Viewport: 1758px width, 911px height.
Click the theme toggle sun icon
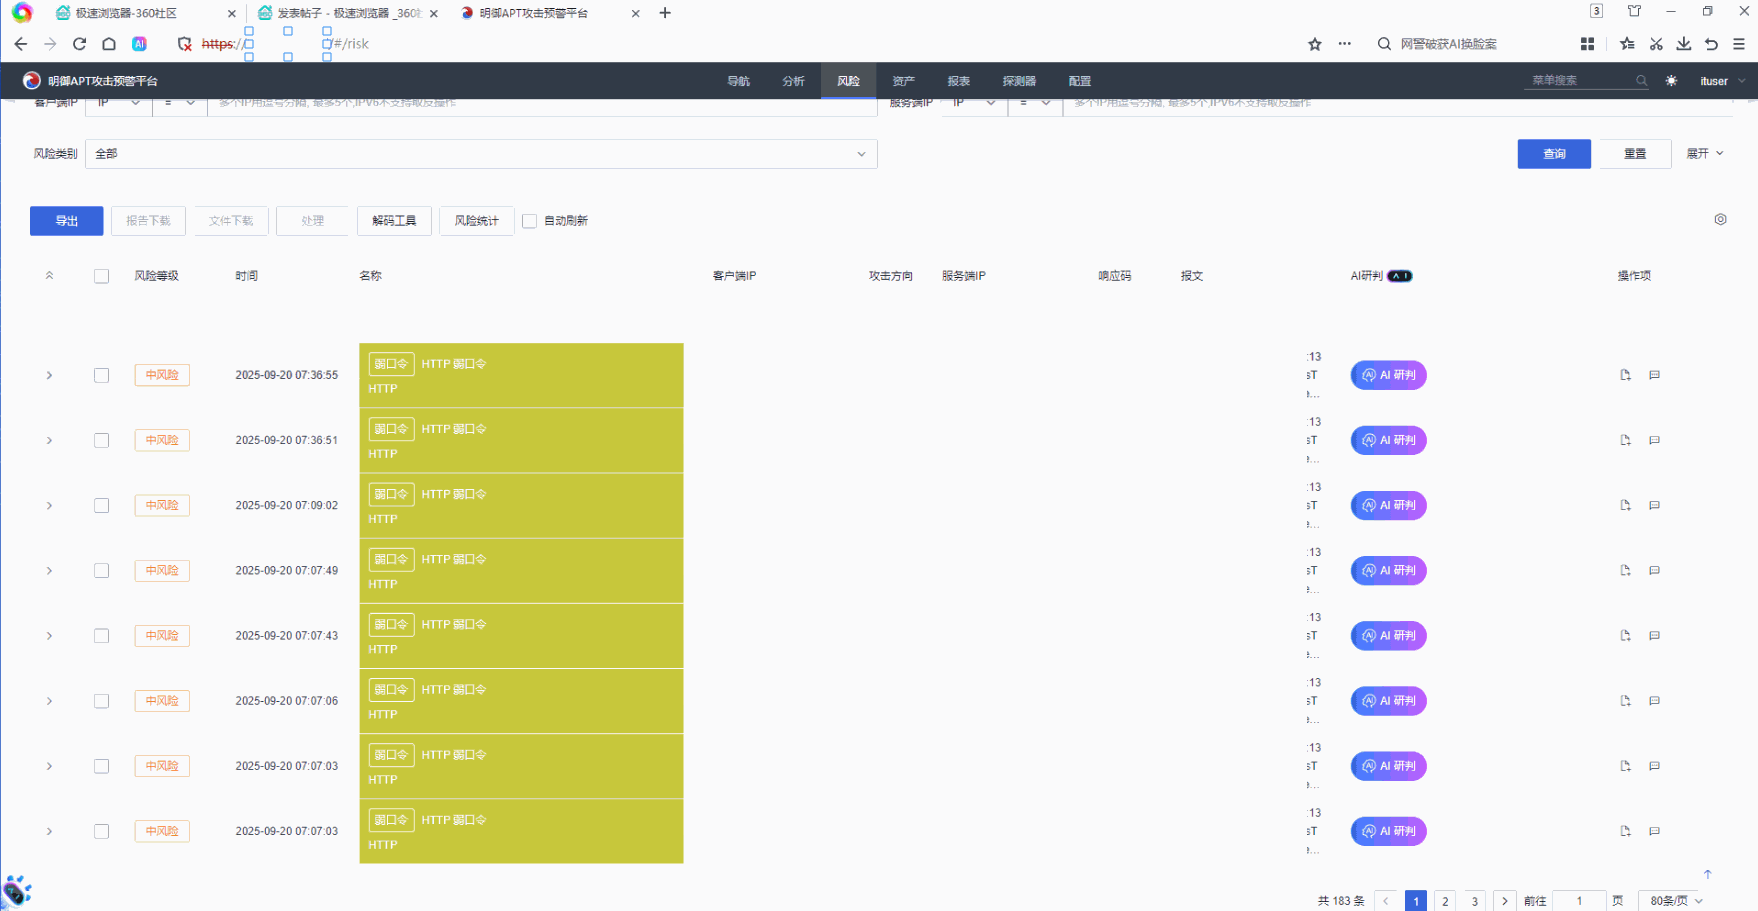point(1671,81)
